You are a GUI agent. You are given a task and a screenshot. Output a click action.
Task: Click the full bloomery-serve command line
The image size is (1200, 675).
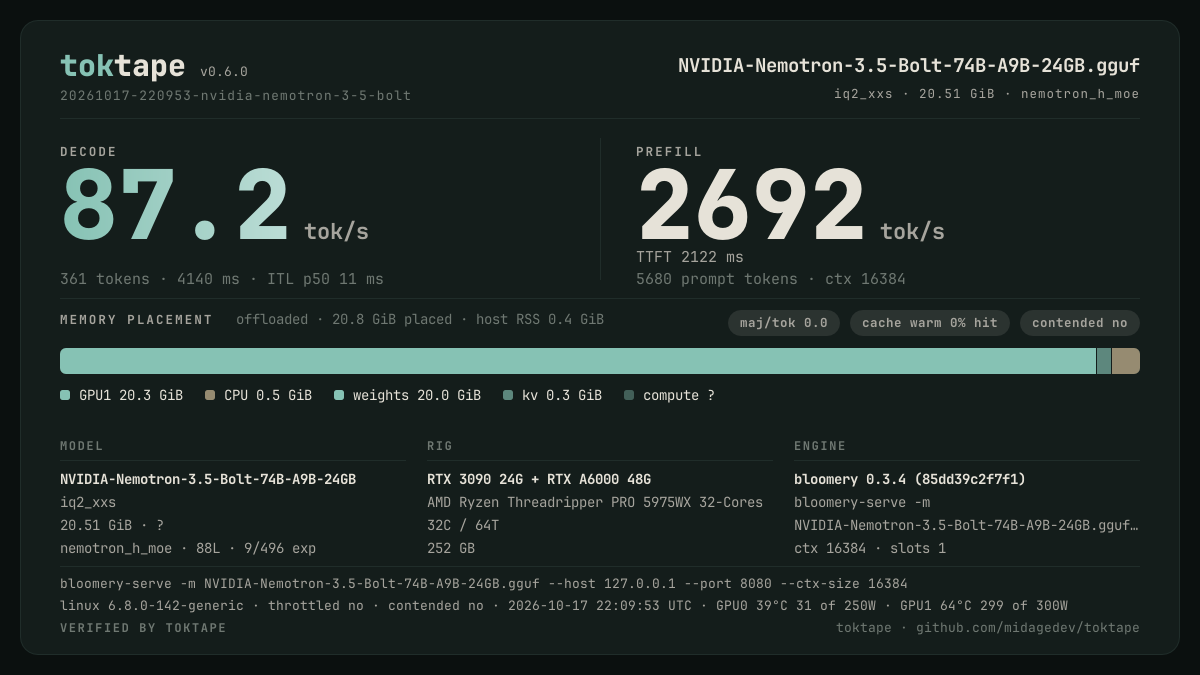(484, 583)
